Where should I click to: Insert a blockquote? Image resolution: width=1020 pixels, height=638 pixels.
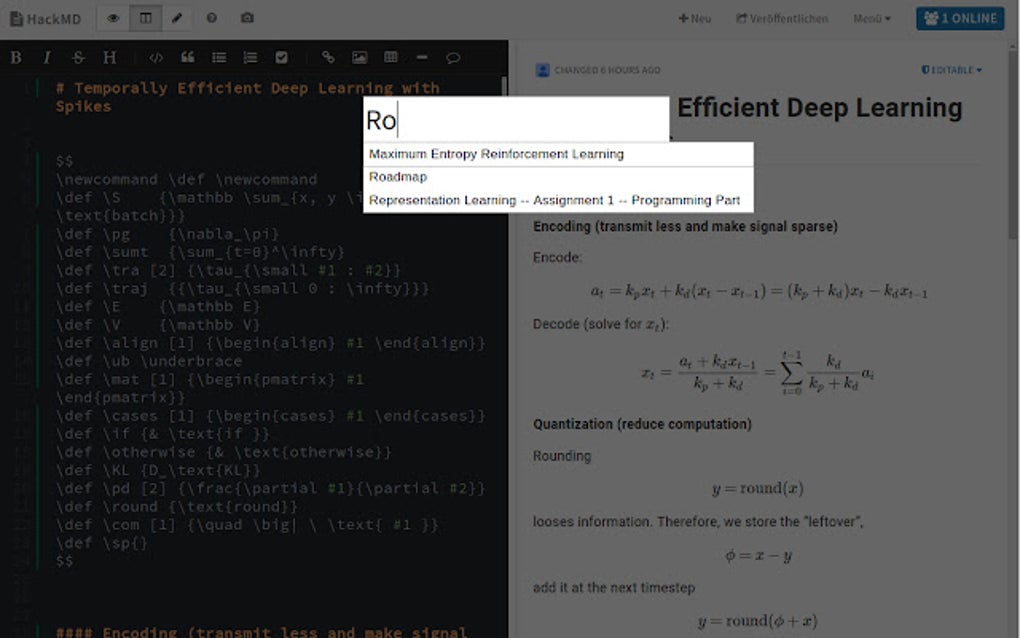187,57
